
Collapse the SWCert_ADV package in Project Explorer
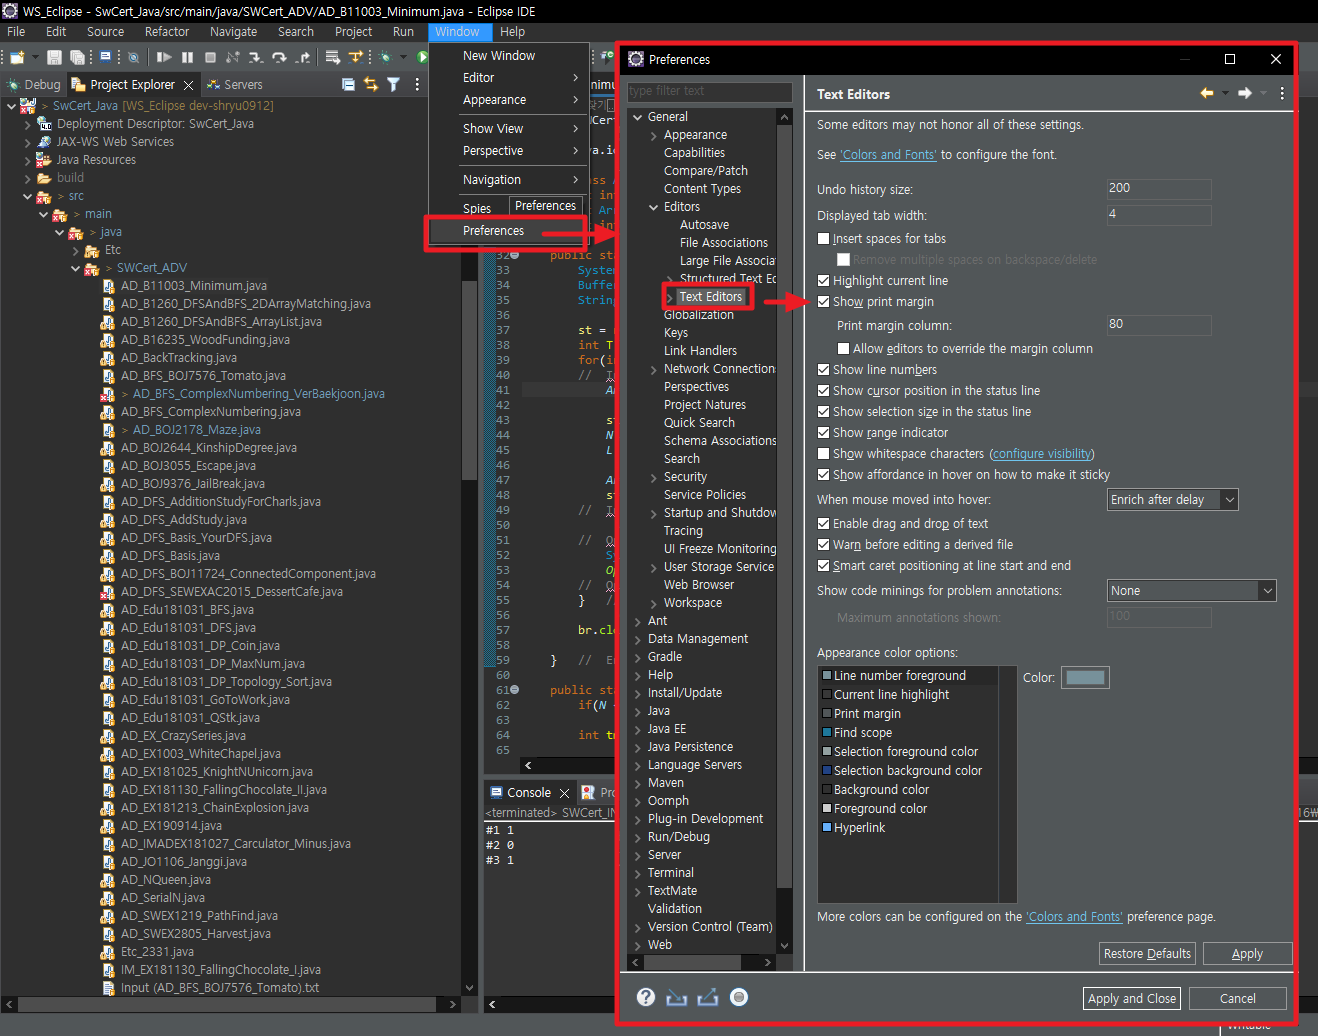76,268
